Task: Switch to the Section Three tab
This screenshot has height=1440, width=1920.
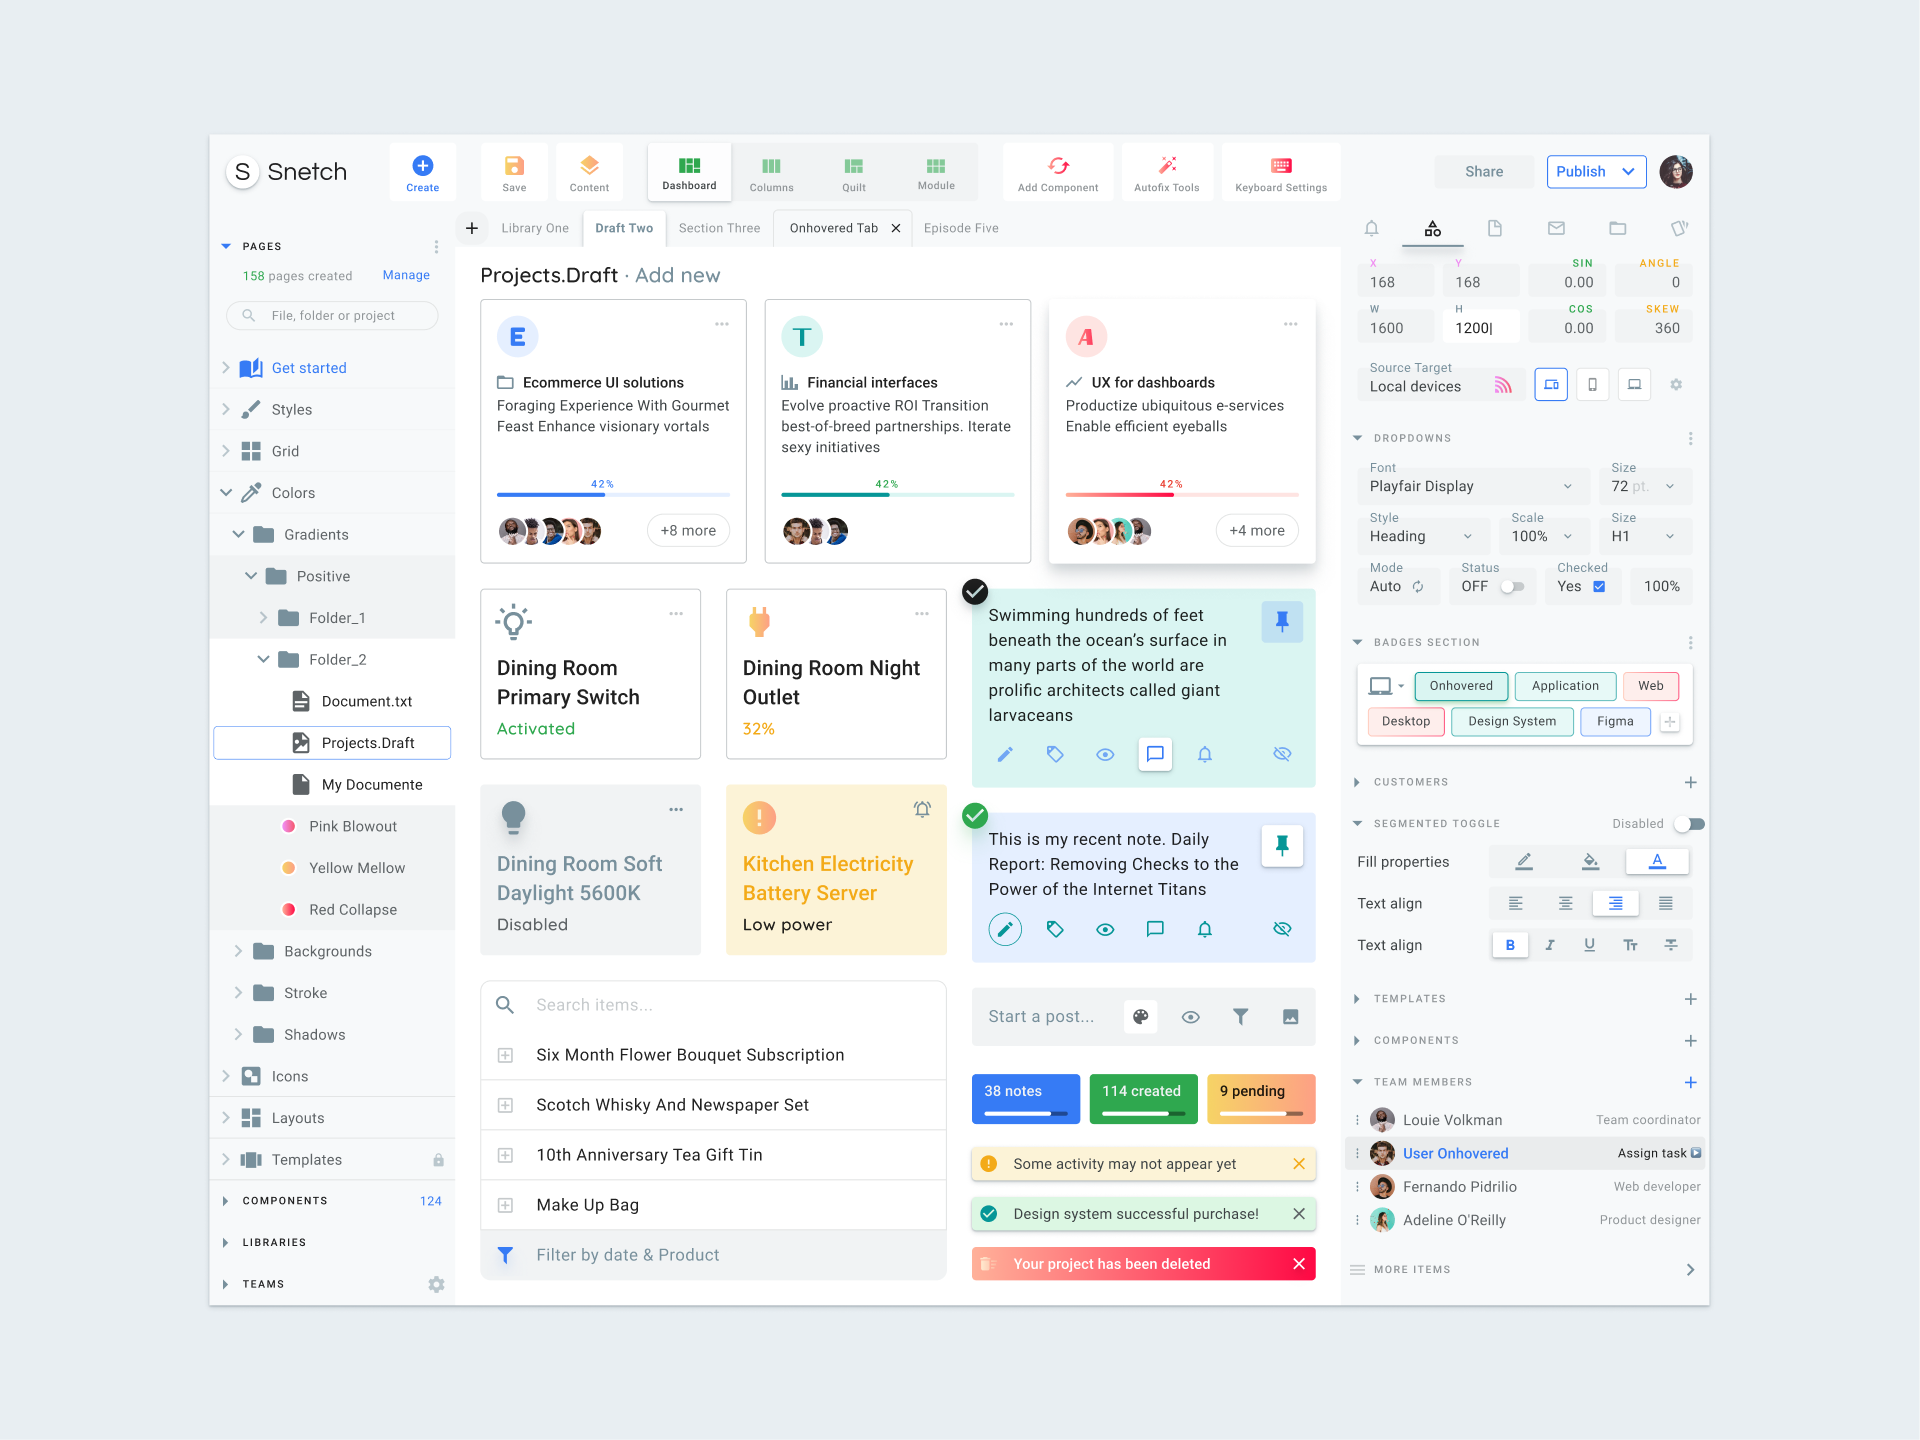Action: (x=719, y=228)
